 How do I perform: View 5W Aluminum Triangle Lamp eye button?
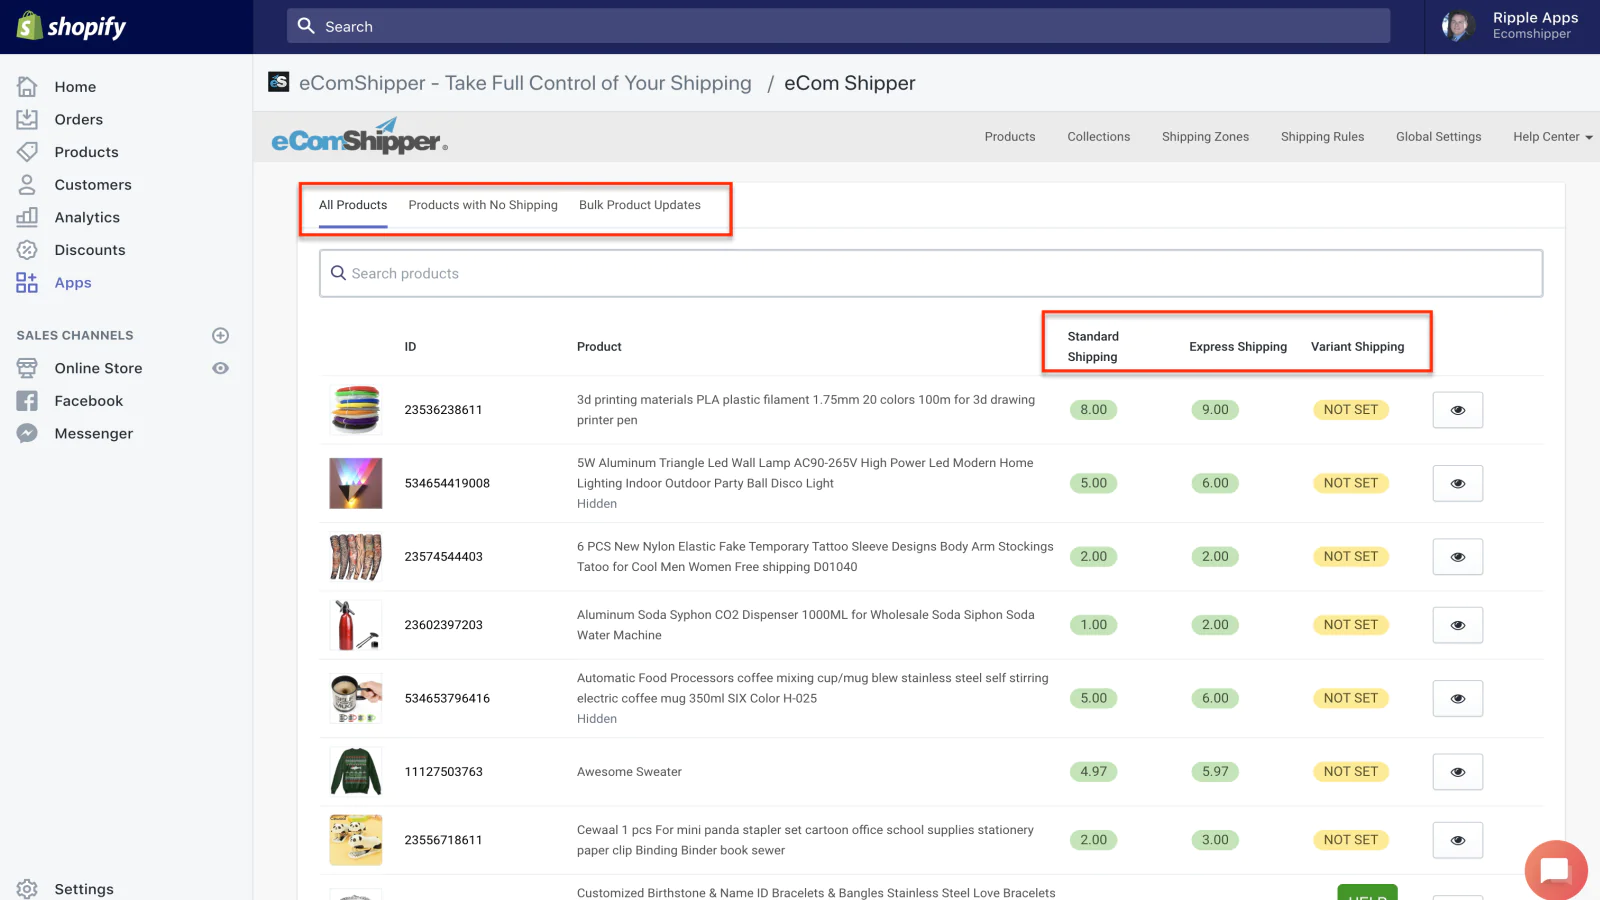click(1458, 483)
